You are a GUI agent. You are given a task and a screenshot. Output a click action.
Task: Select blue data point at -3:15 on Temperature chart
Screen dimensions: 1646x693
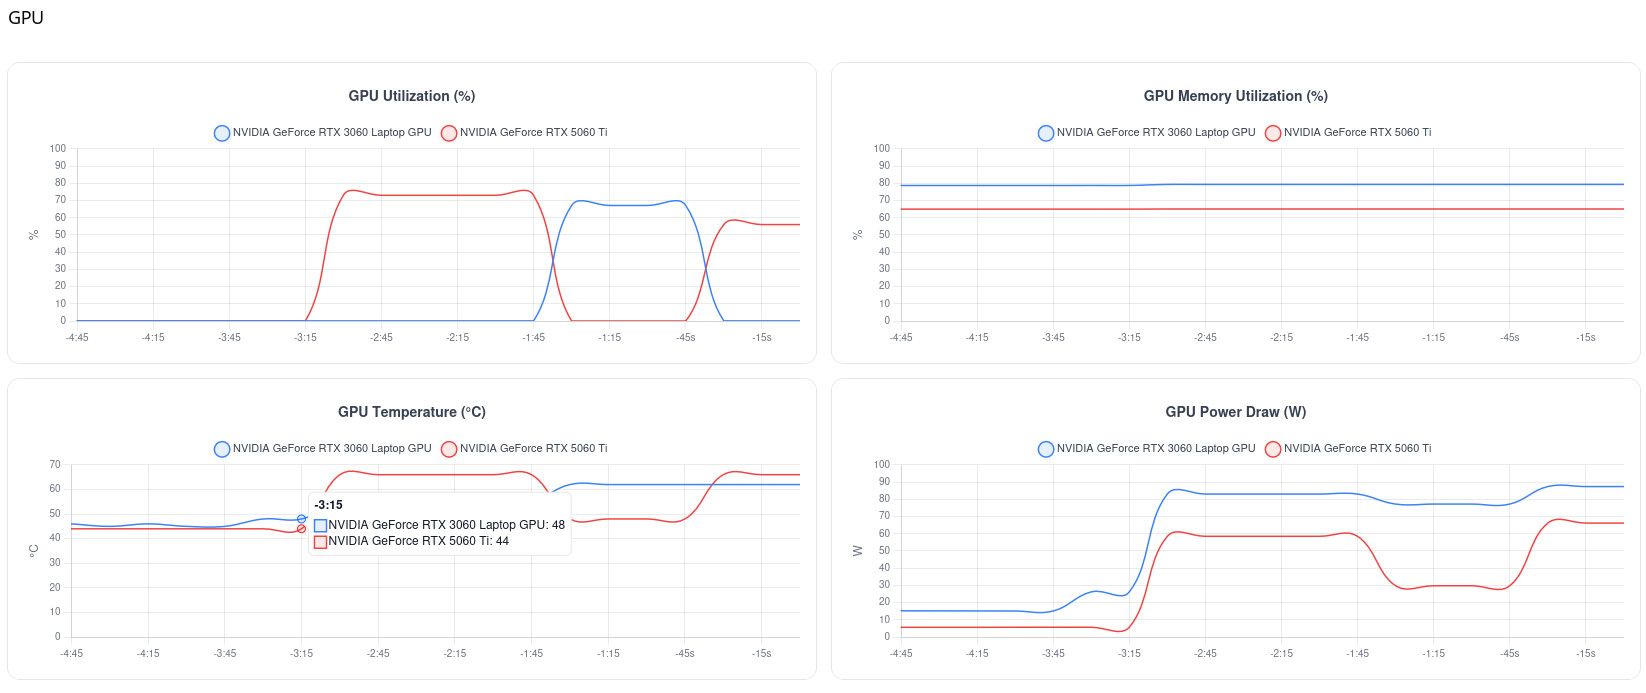click(x=301, y=519)
